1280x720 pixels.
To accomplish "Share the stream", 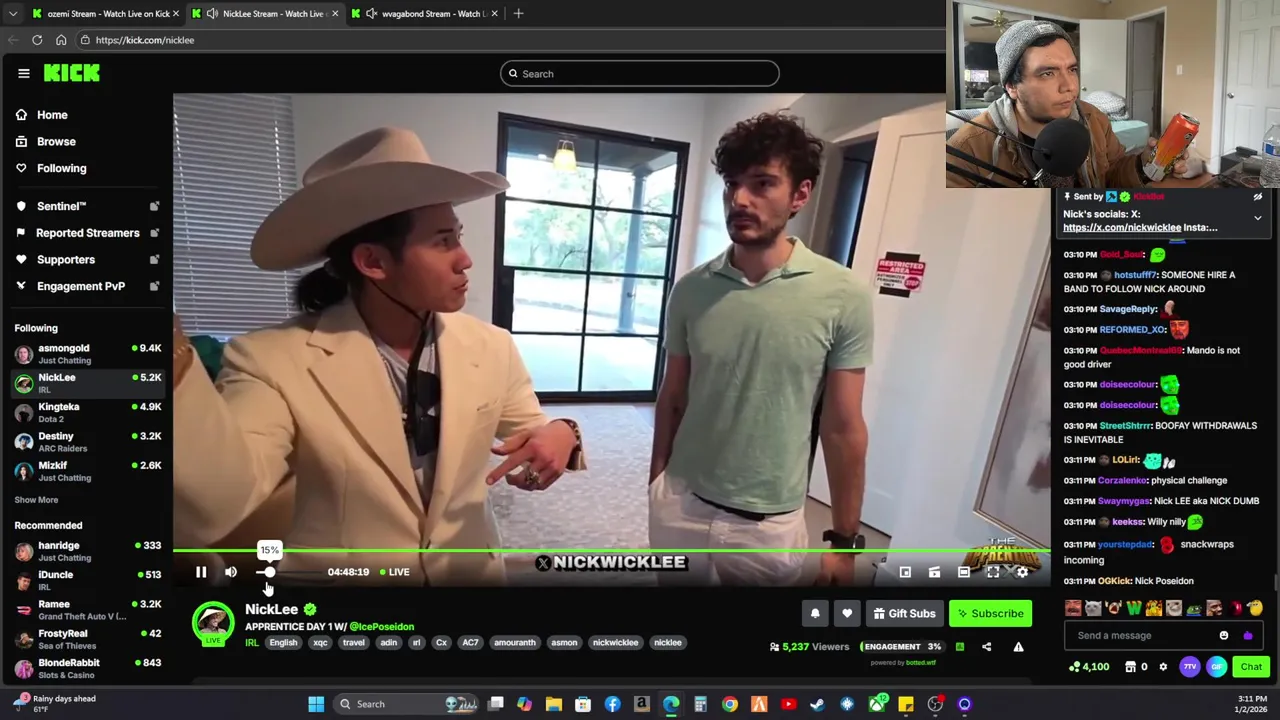I will coord(986,647).
